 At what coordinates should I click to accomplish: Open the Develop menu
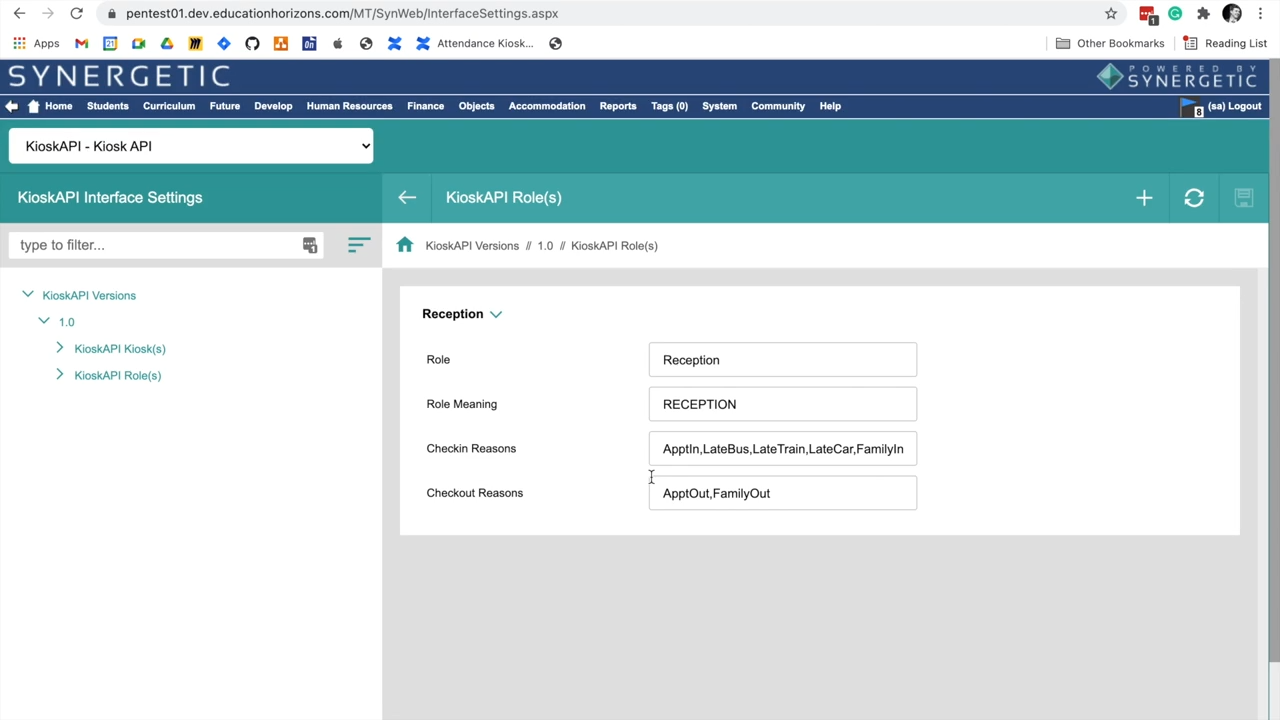(x=273, y=106)
